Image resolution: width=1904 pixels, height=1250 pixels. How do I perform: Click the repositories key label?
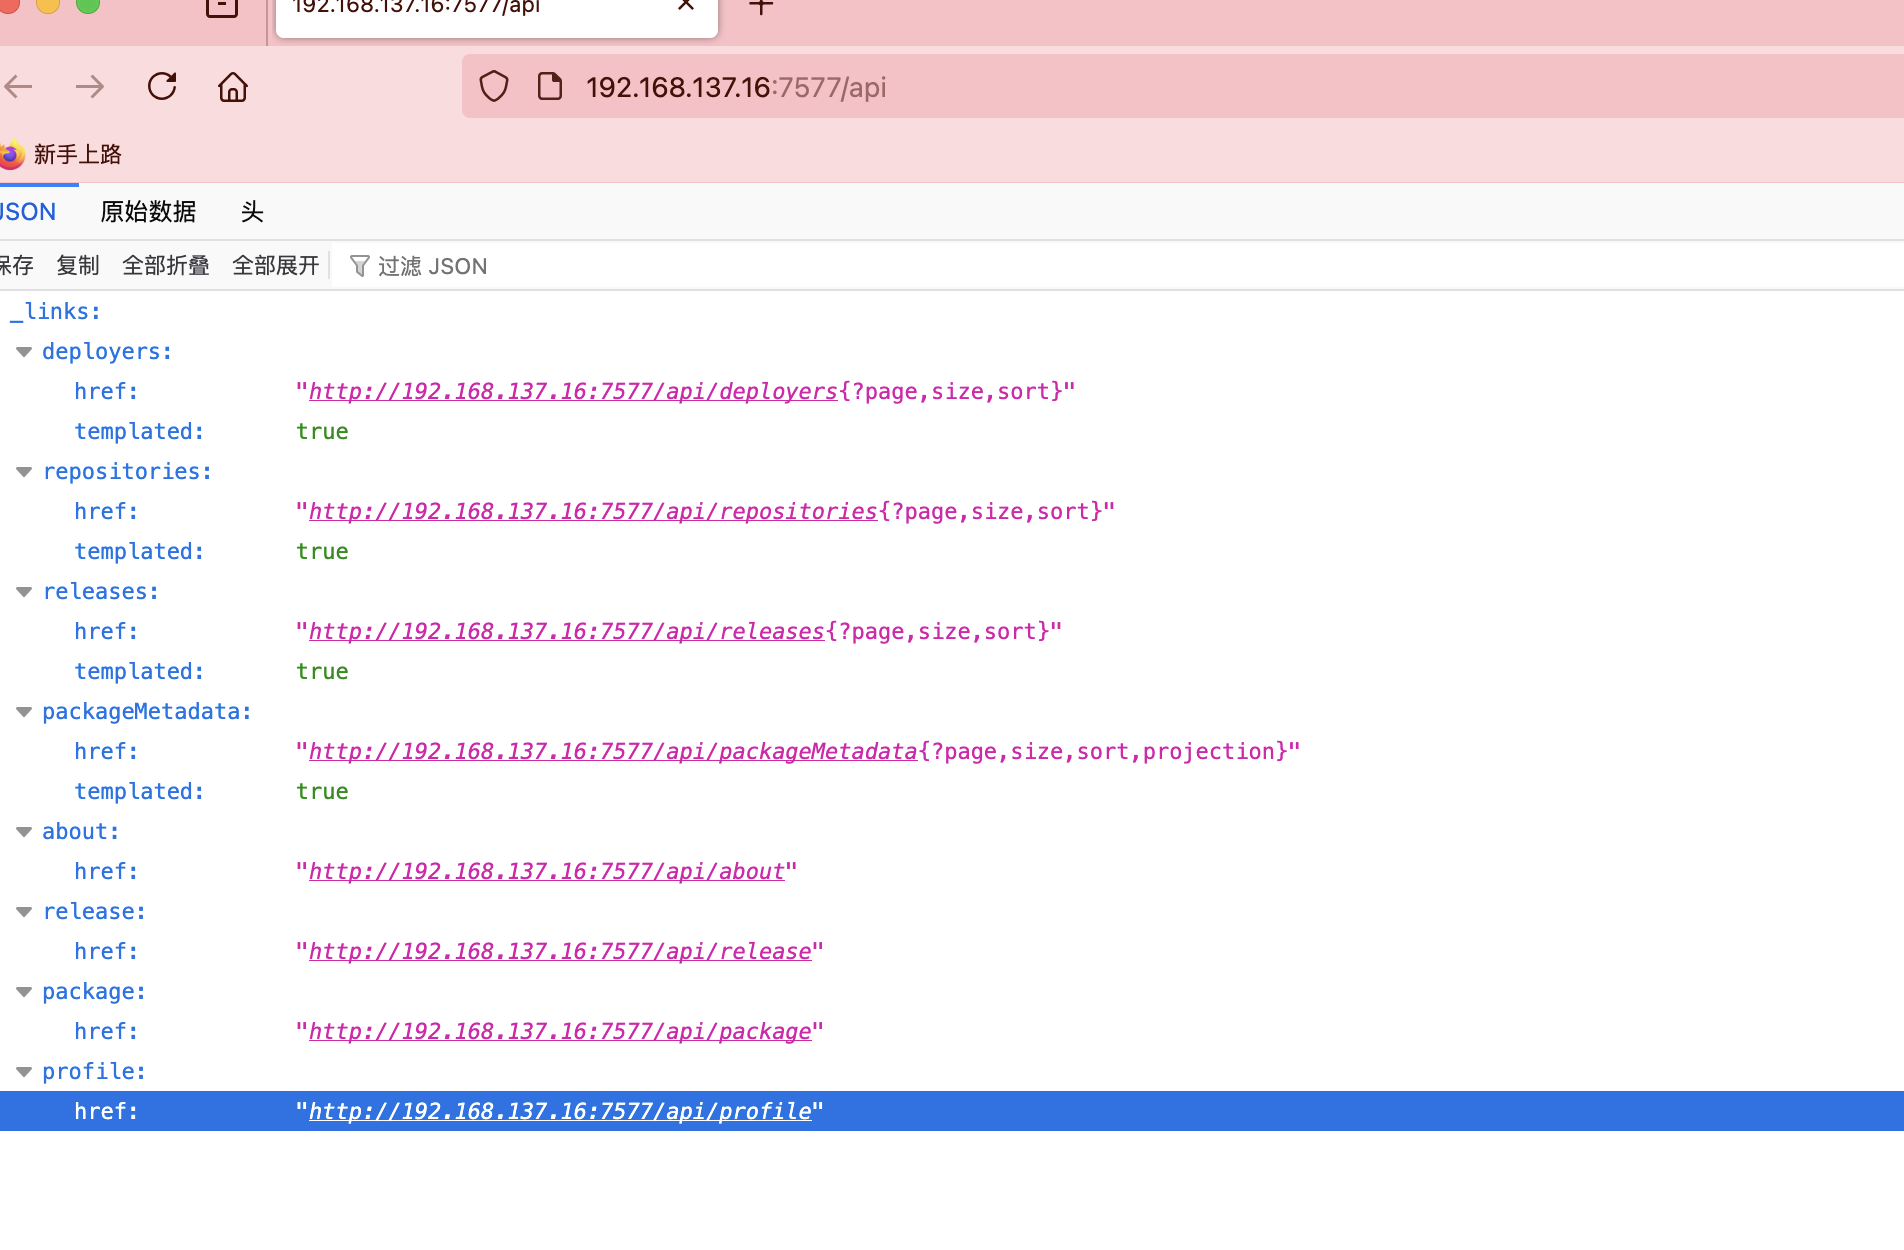click(127, 472)
